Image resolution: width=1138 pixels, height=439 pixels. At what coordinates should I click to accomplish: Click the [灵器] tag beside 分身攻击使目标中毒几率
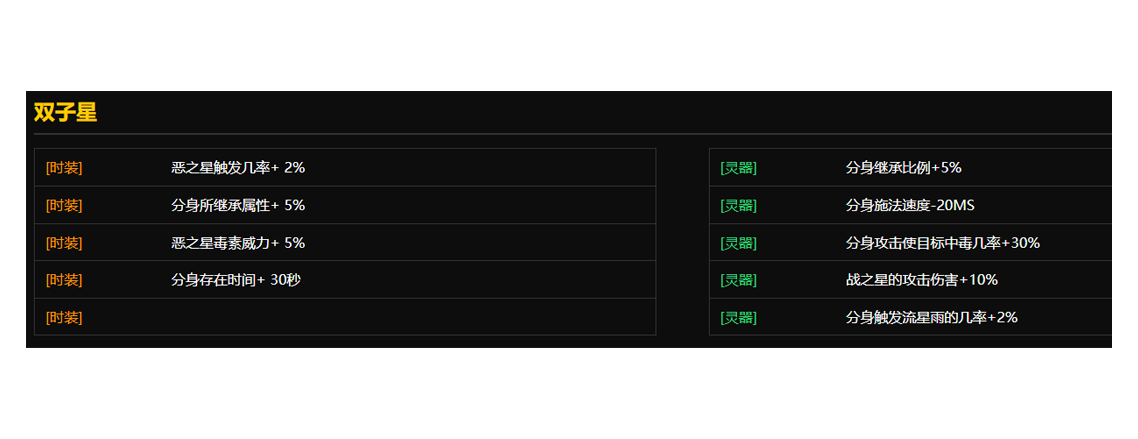point(738,243)
